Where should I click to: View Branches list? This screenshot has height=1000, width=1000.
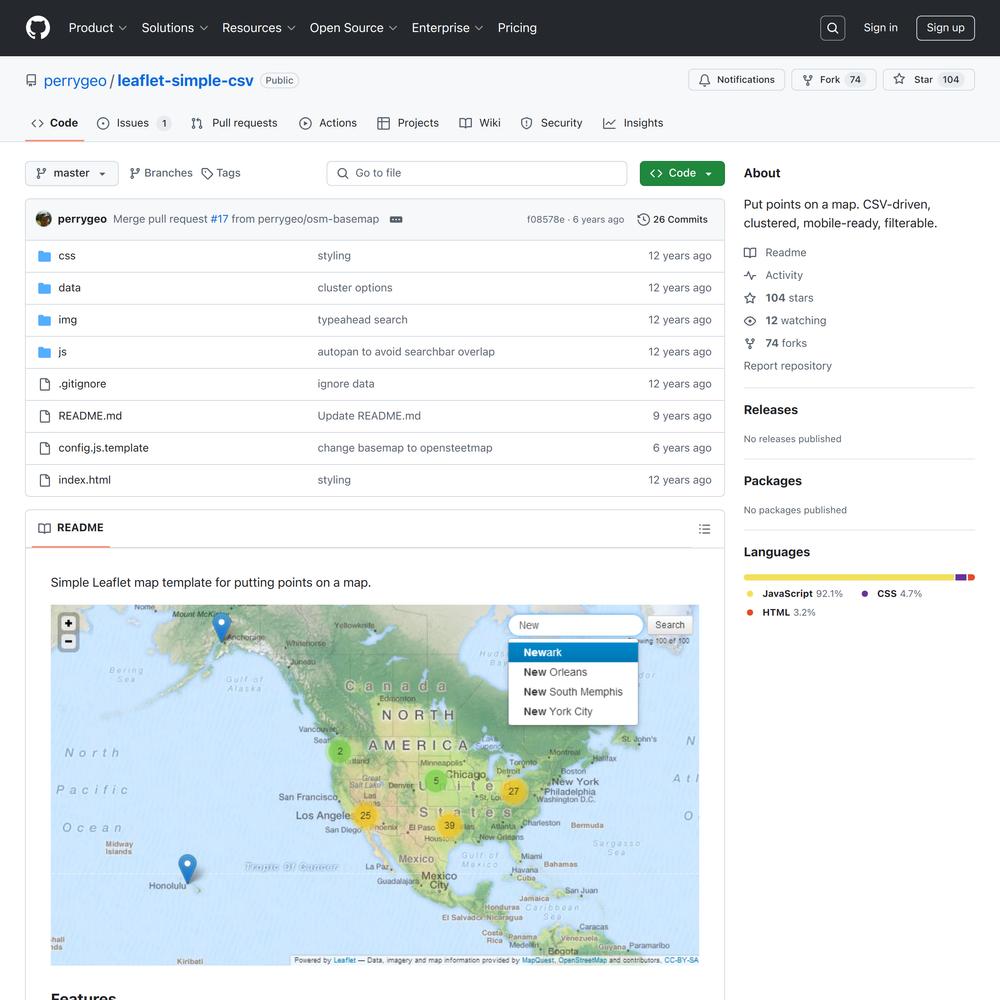[161, 173]
